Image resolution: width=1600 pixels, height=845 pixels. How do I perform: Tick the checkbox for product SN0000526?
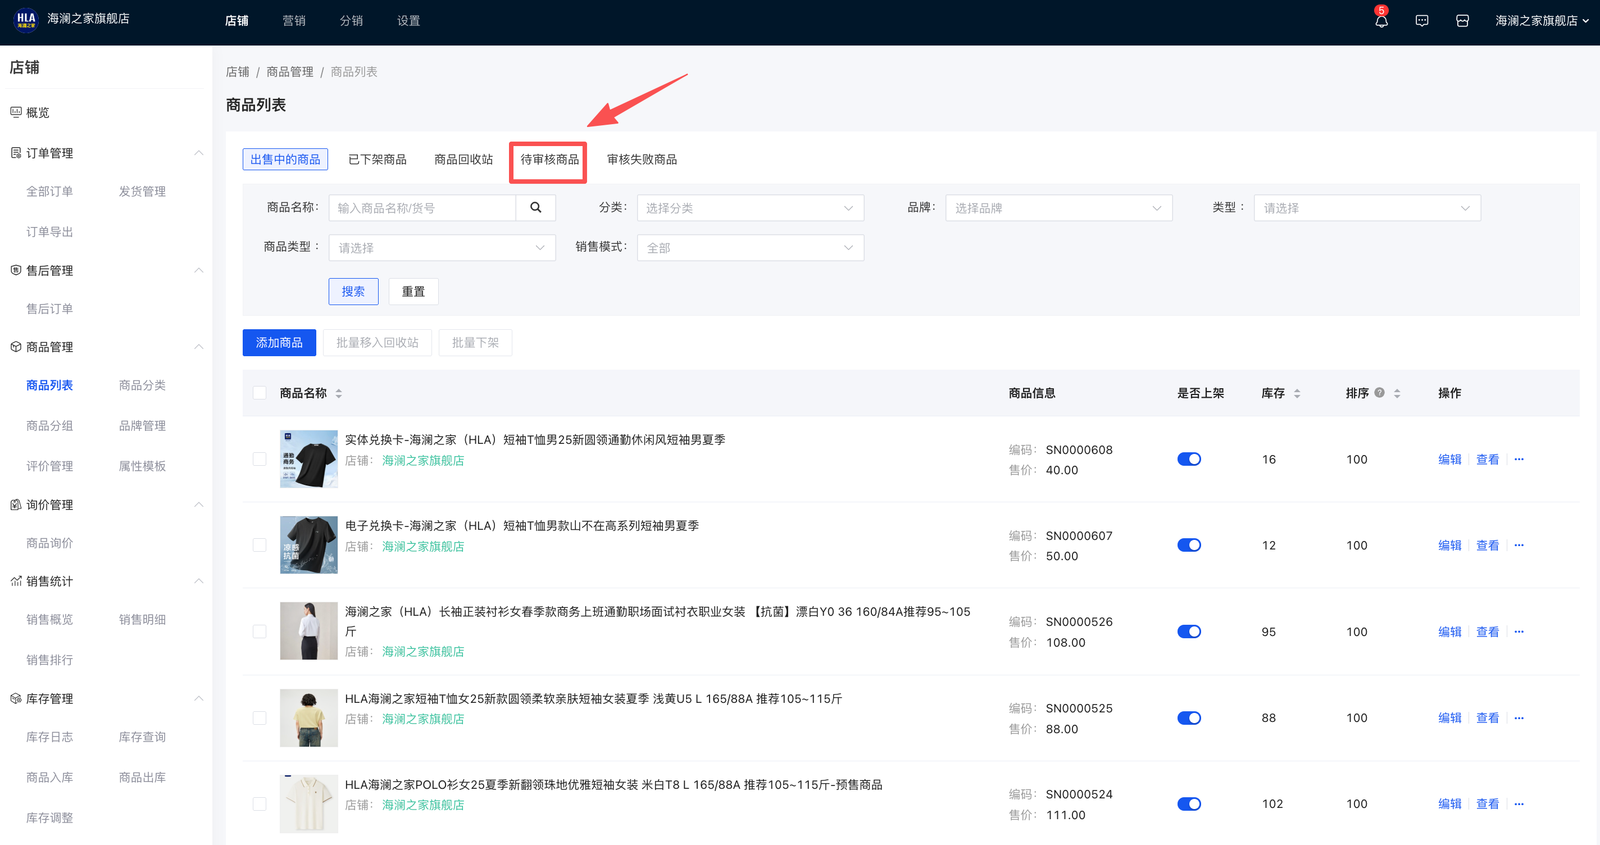point(260,632)
